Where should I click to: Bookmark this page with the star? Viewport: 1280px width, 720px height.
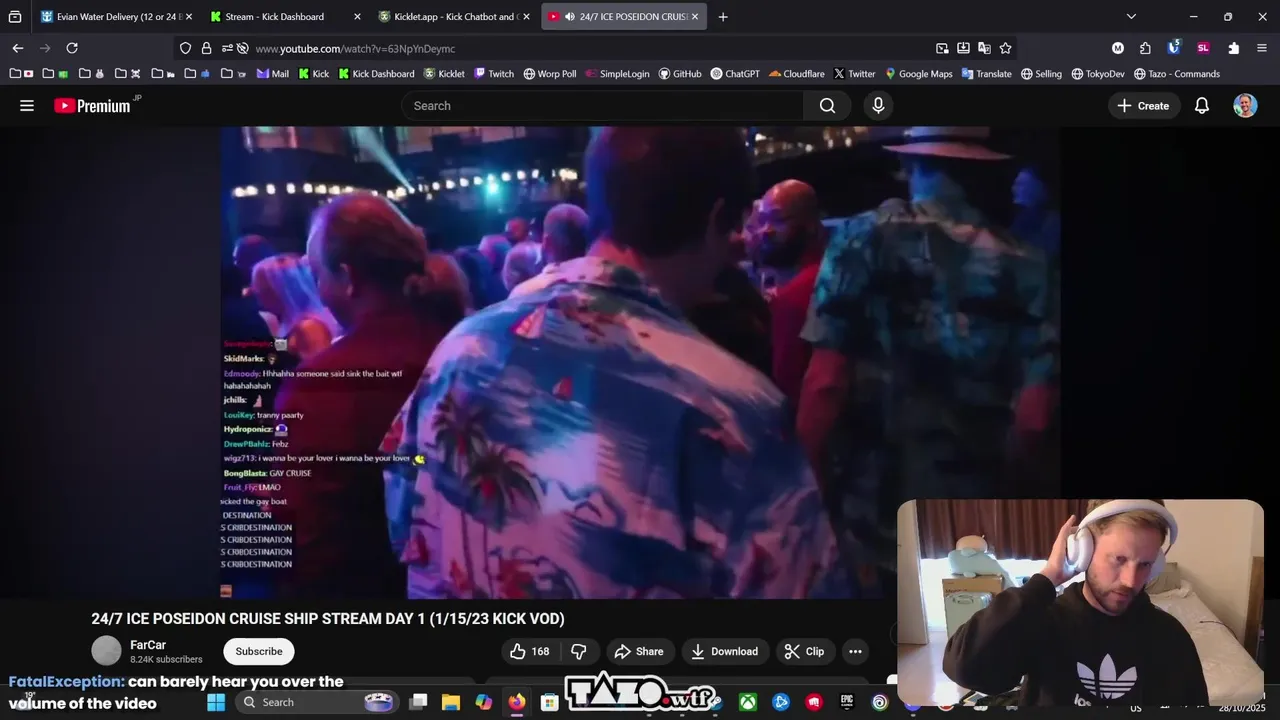pos(1005,48)
